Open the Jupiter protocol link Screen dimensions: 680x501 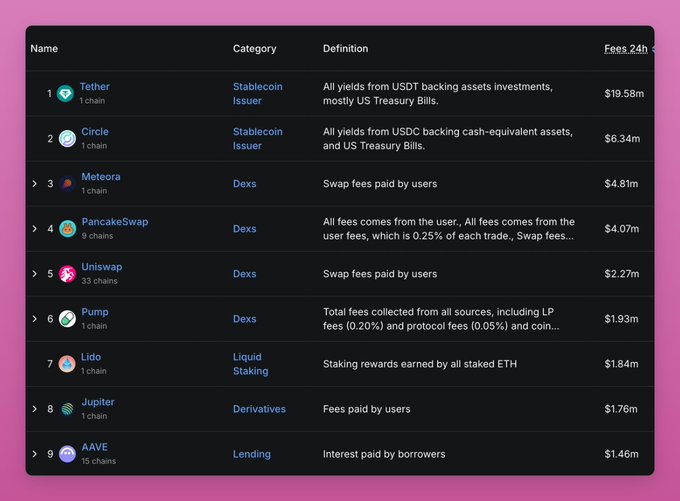point(98,402)
